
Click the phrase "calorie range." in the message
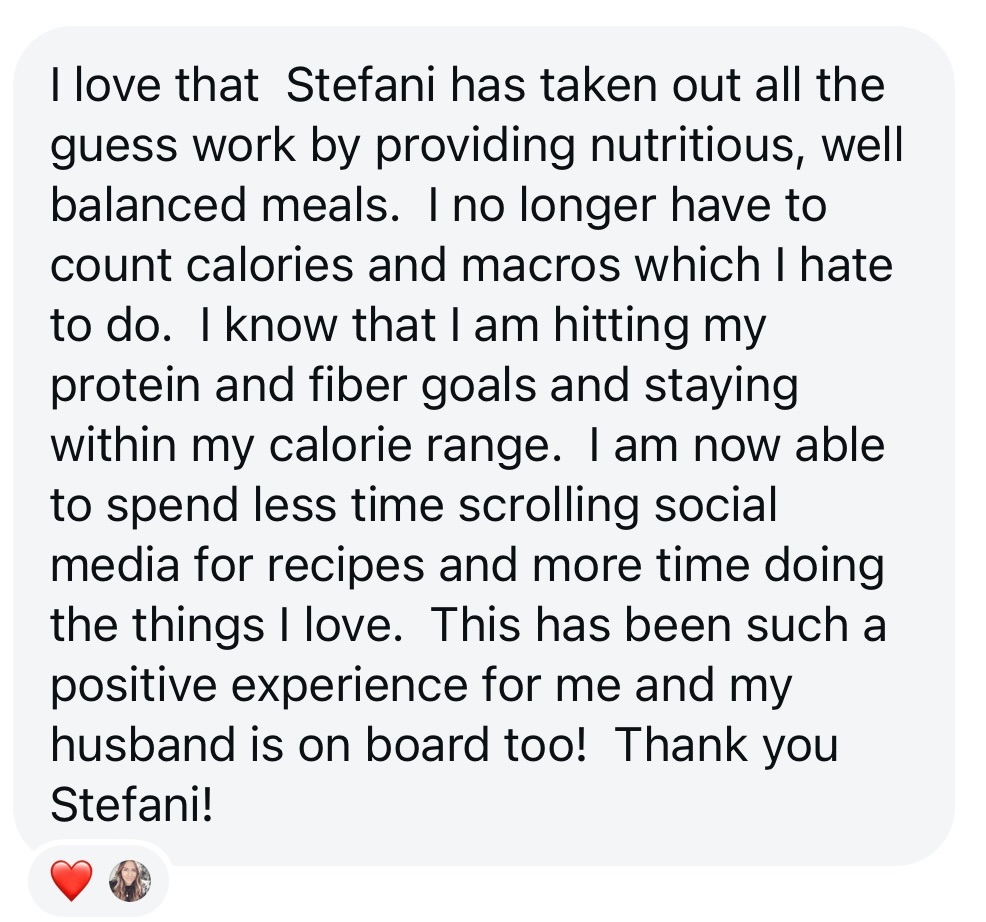tap(416, 447)
